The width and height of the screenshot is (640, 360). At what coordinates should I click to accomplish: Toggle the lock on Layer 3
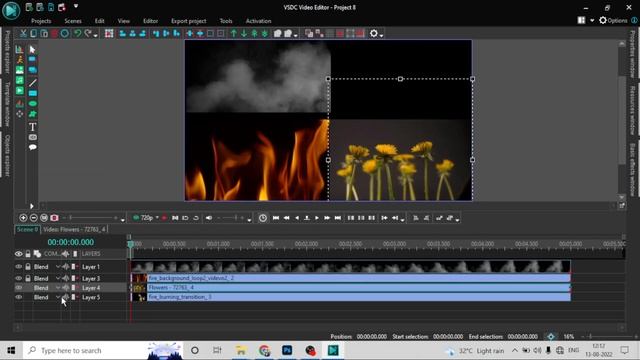point(28,278)
